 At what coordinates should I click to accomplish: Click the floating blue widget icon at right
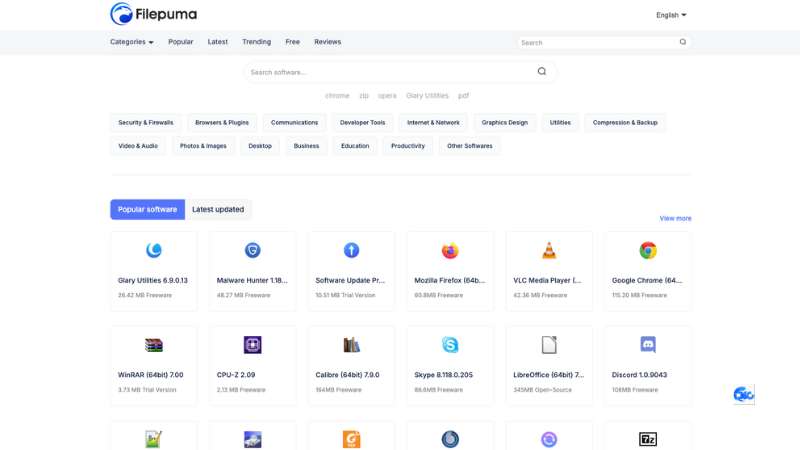(x=744, y=394)
